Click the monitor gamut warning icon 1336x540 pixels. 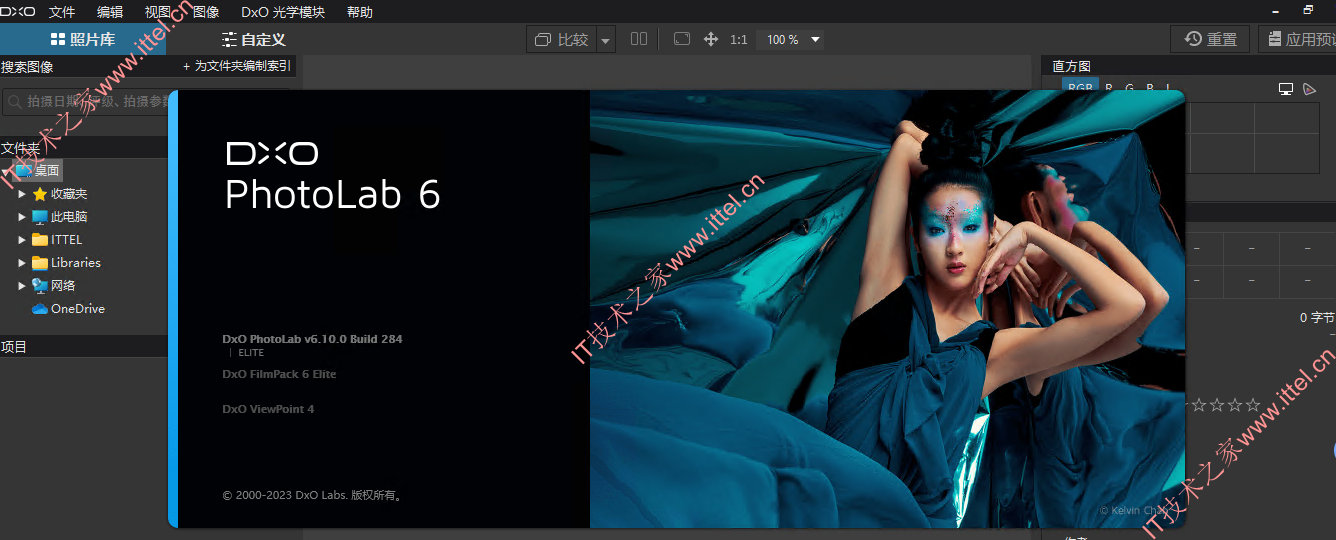1286,89
